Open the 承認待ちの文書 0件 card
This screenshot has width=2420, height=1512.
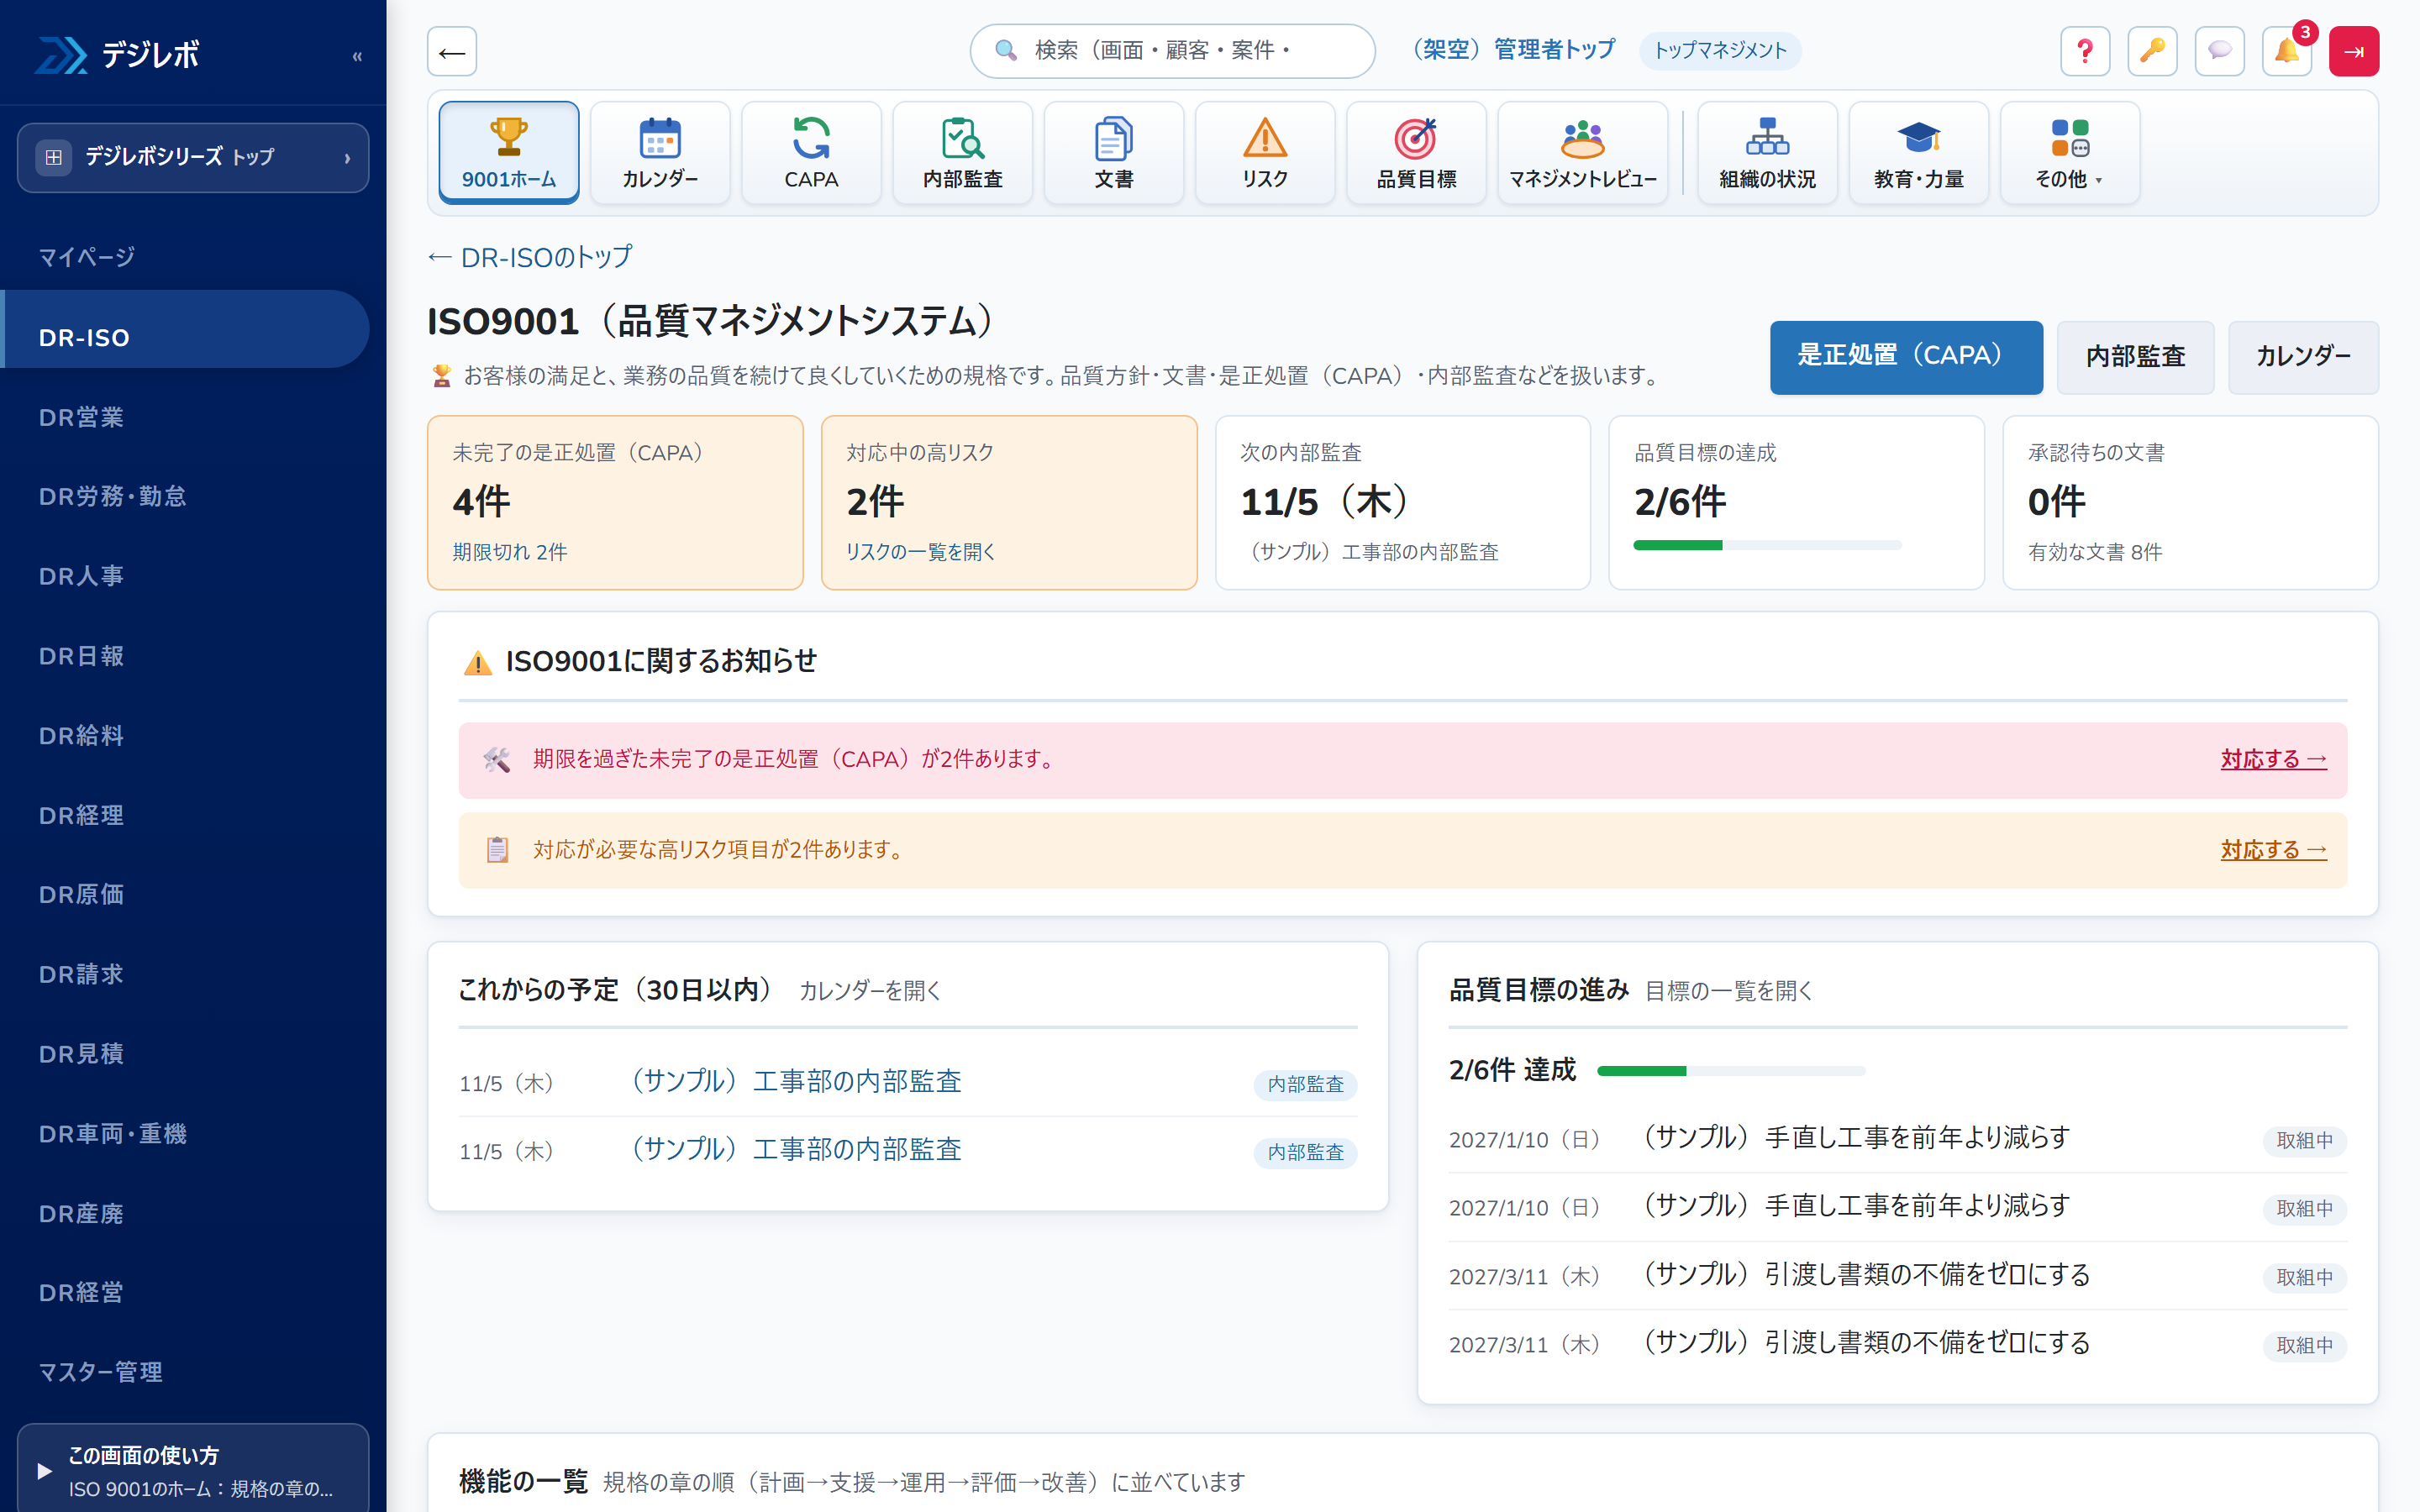pyautogui.click(x=2190, y=502)
